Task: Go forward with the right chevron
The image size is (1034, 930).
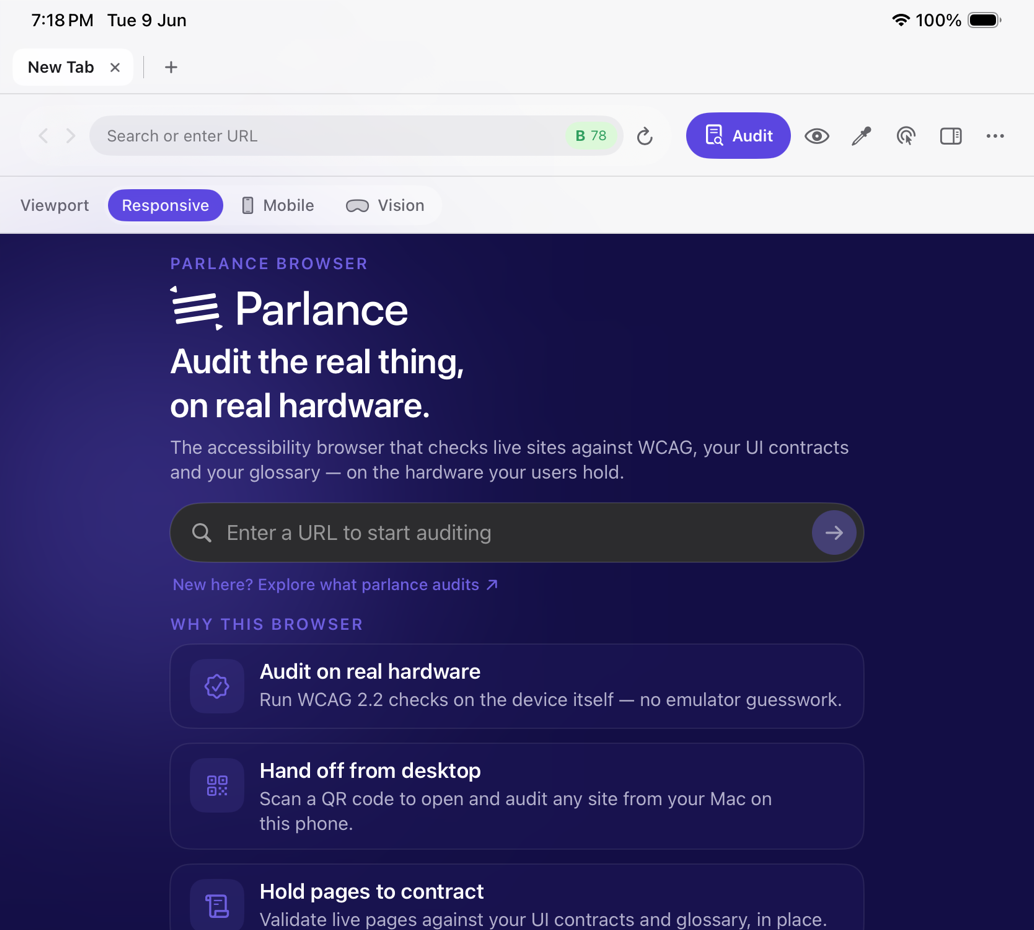Action: click(x=71, y=136)
